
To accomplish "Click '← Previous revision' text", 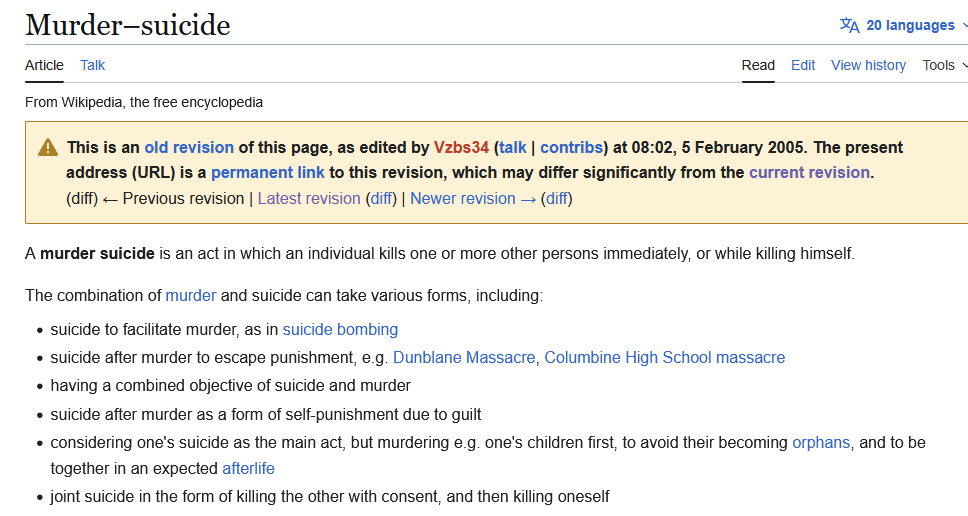I will [x=173, y=199].
